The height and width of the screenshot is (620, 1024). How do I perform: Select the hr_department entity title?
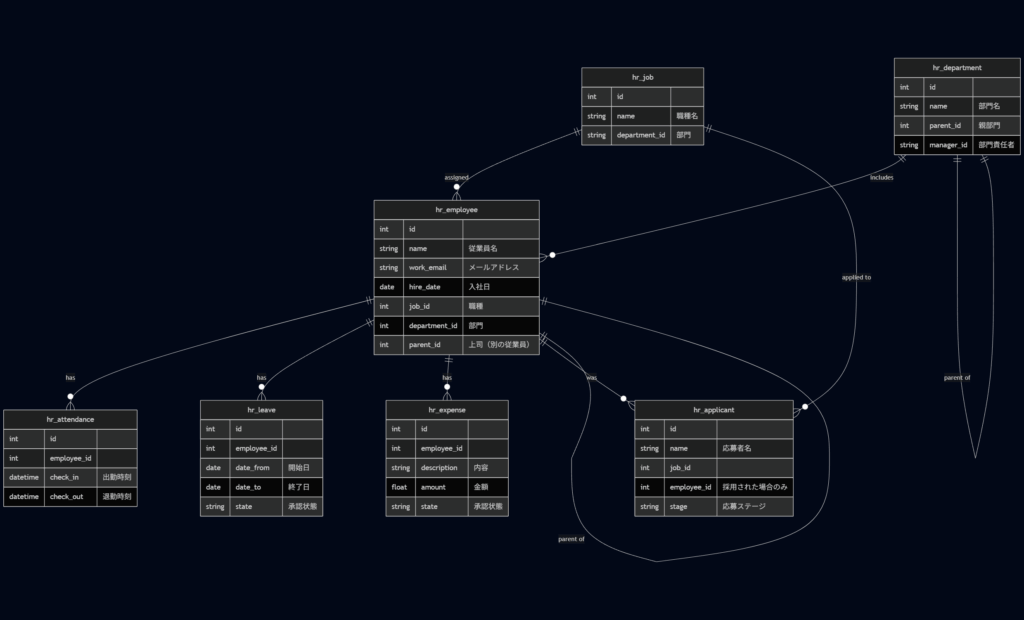pos(957,67)
